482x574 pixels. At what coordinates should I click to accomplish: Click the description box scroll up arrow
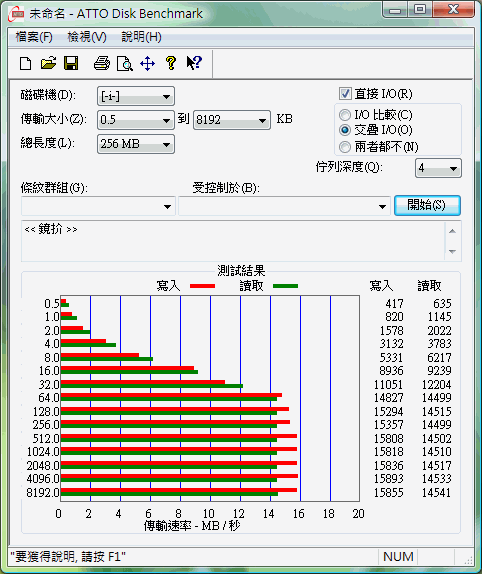click(452, 231)
